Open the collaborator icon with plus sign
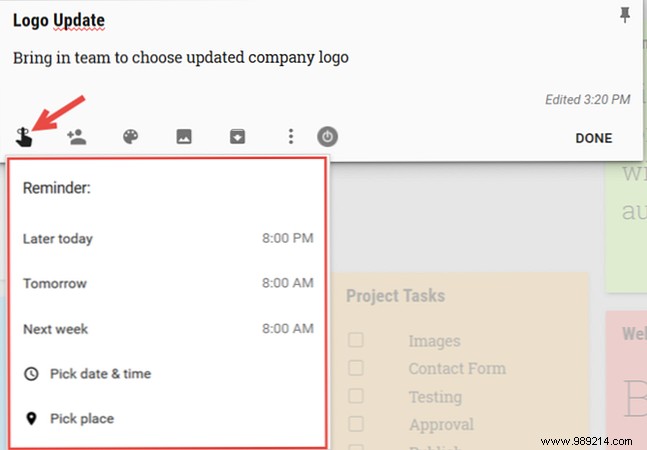647x450 pixels. click(x=77, y=137)
